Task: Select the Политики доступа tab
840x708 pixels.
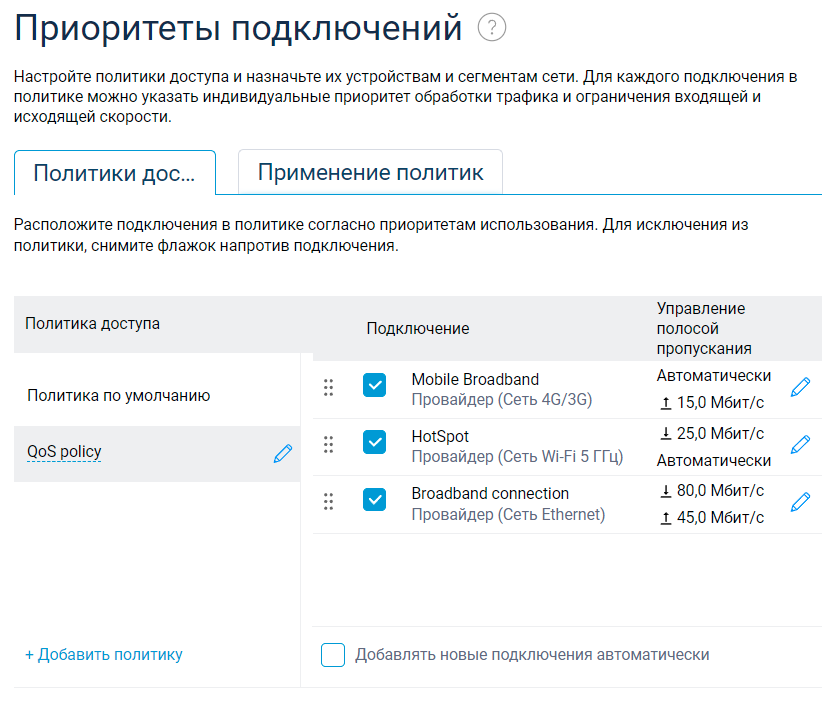Action: (114, 172)
